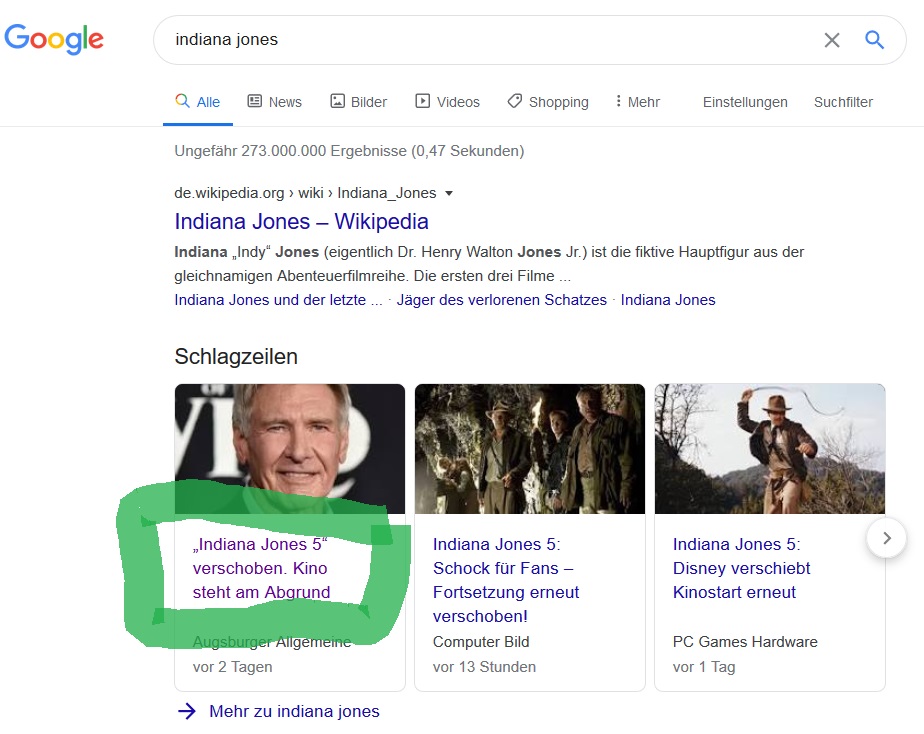Expand the Mehr menu
Screen dimensions: 924x734
click(637, 102)
